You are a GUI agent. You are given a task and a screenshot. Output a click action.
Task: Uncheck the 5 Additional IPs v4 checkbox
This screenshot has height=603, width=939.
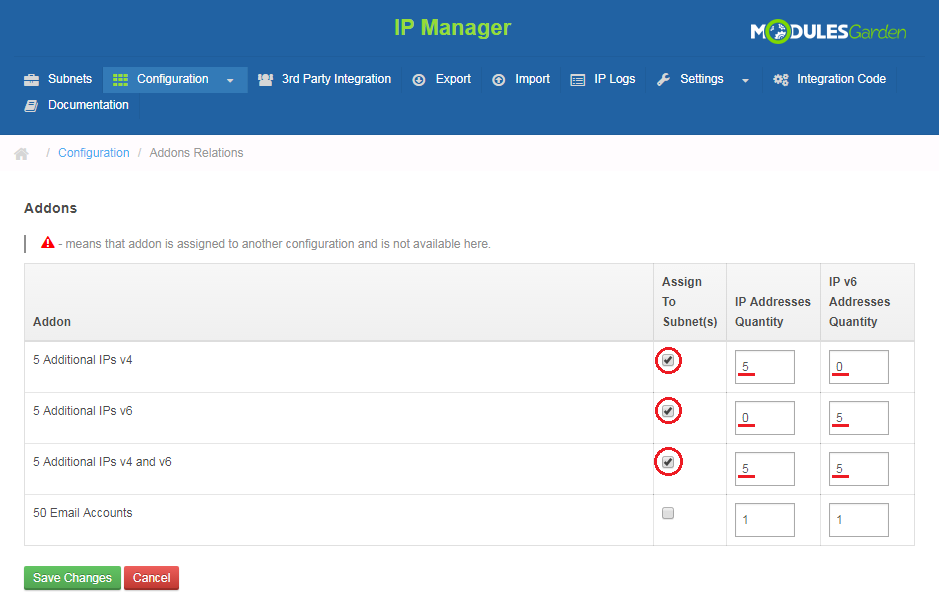coord(668,360)
